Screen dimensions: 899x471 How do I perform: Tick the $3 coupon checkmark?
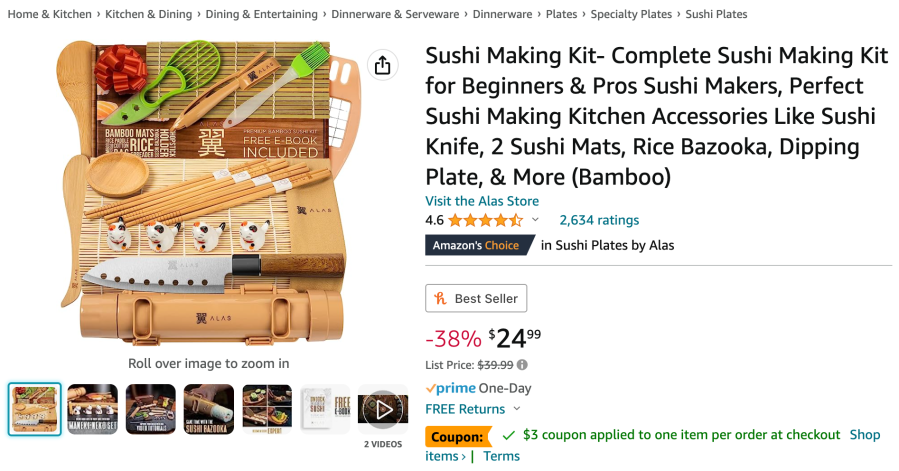coord(508,436)
